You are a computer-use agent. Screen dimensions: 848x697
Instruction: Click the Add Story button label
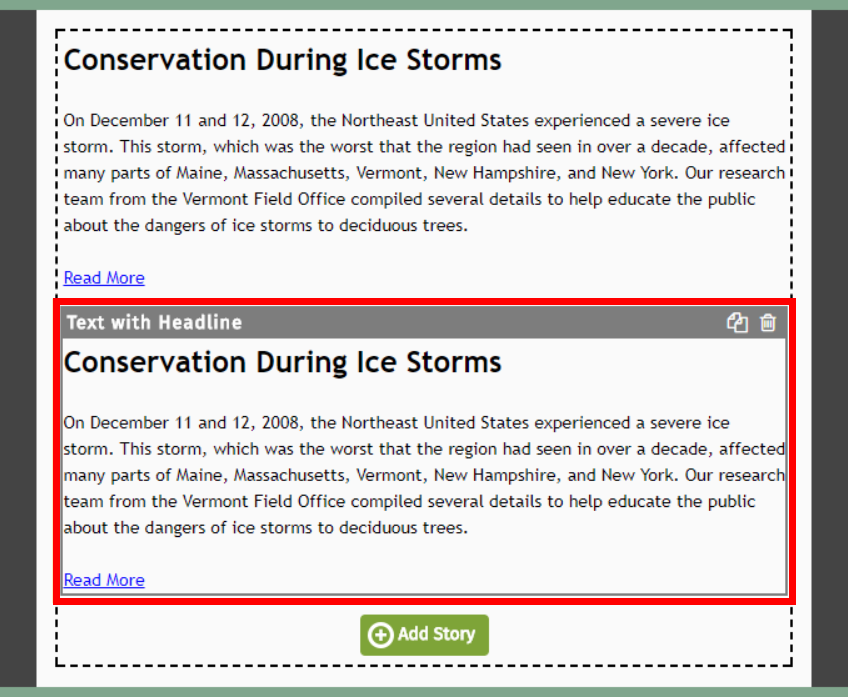436,634
